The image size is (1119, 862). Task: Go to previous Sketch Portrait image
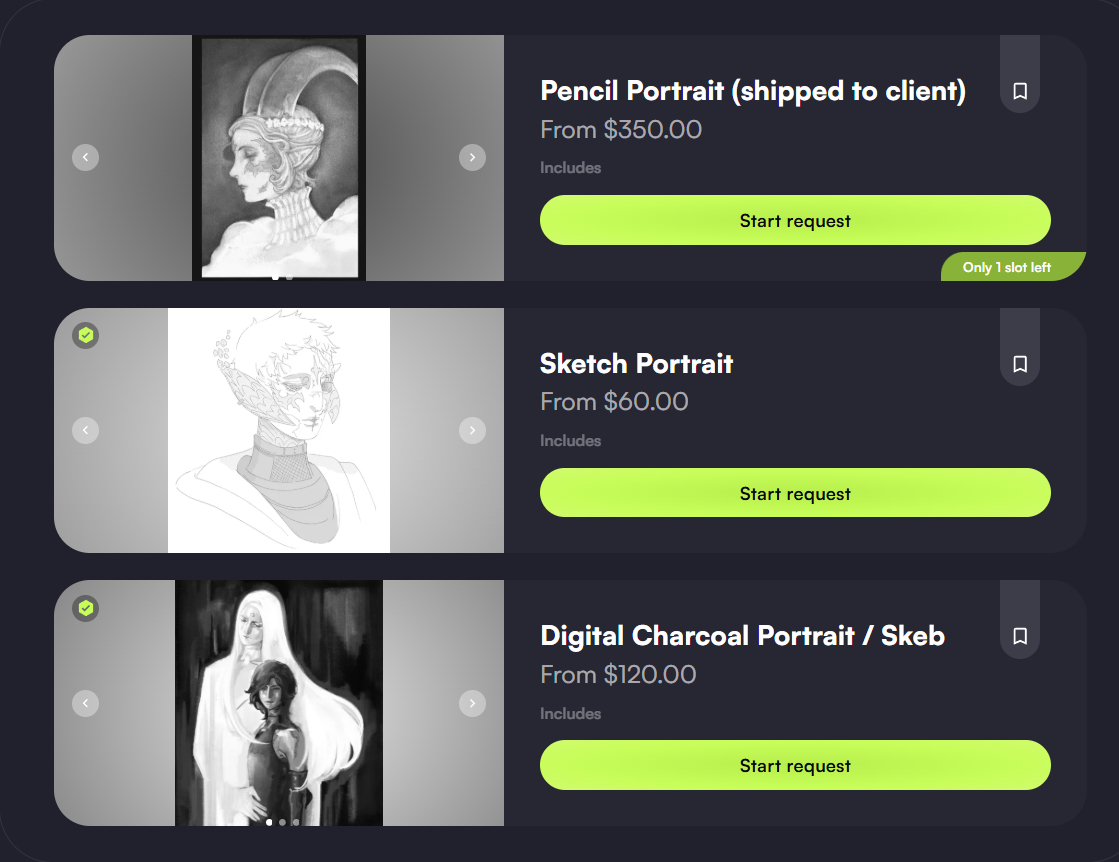click(86, 430)
